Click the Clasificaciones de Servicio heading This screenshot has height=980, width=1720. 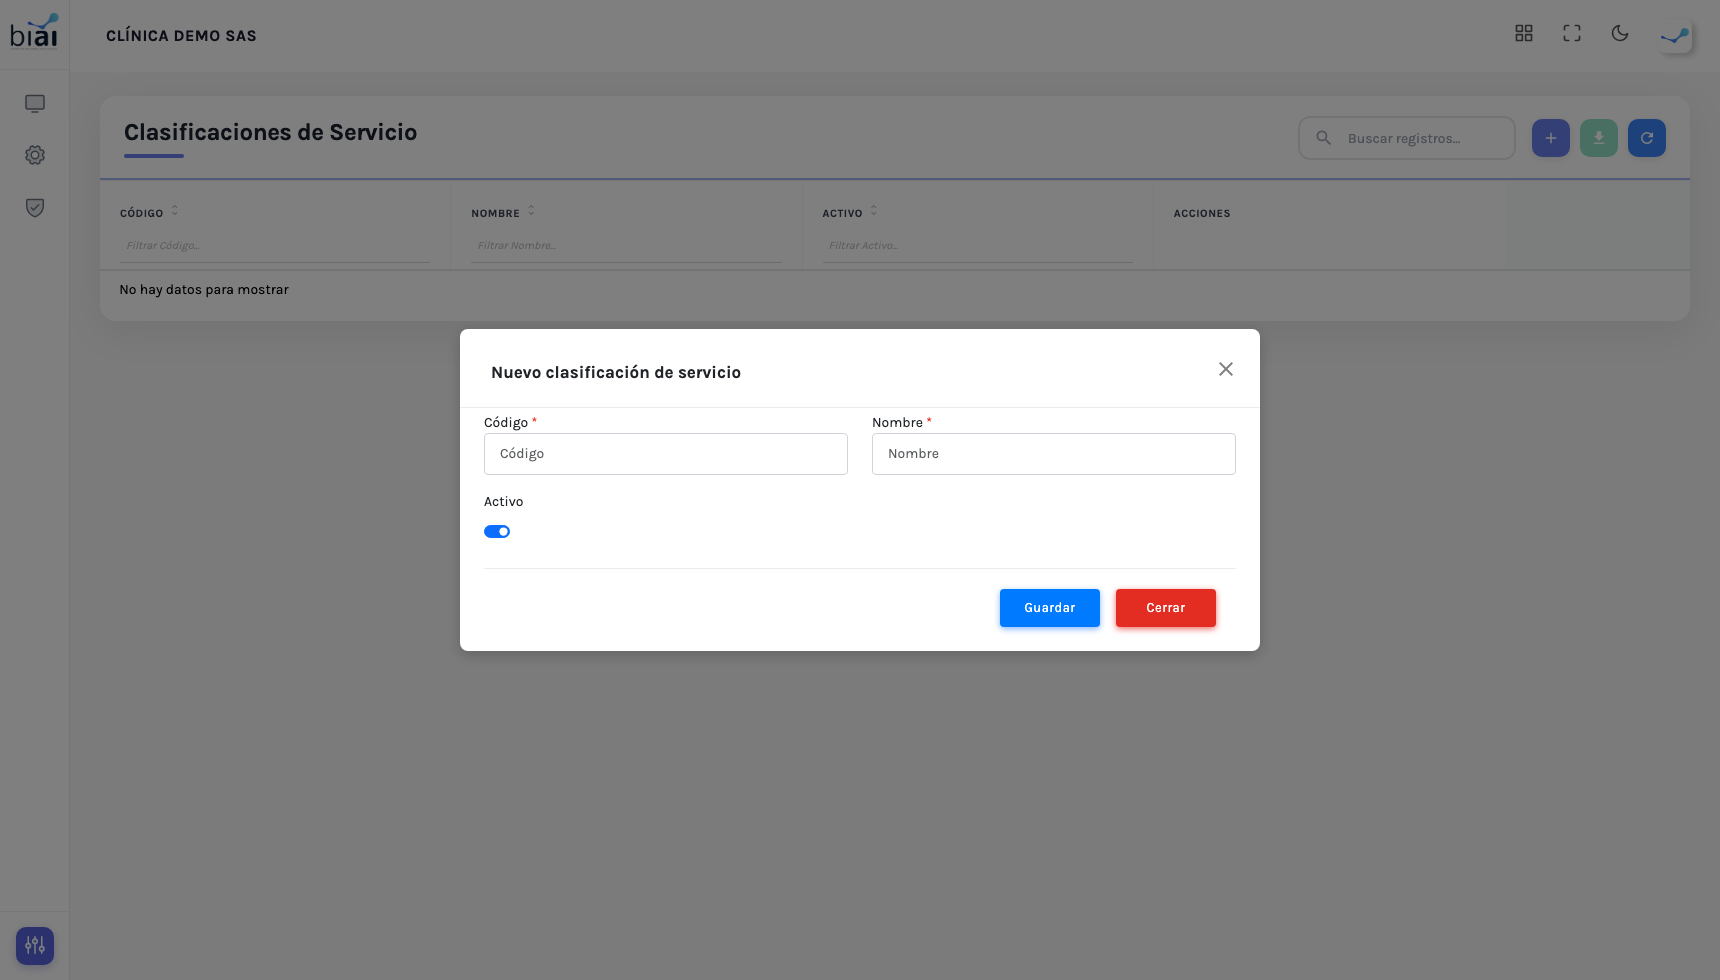pos(270,132)
